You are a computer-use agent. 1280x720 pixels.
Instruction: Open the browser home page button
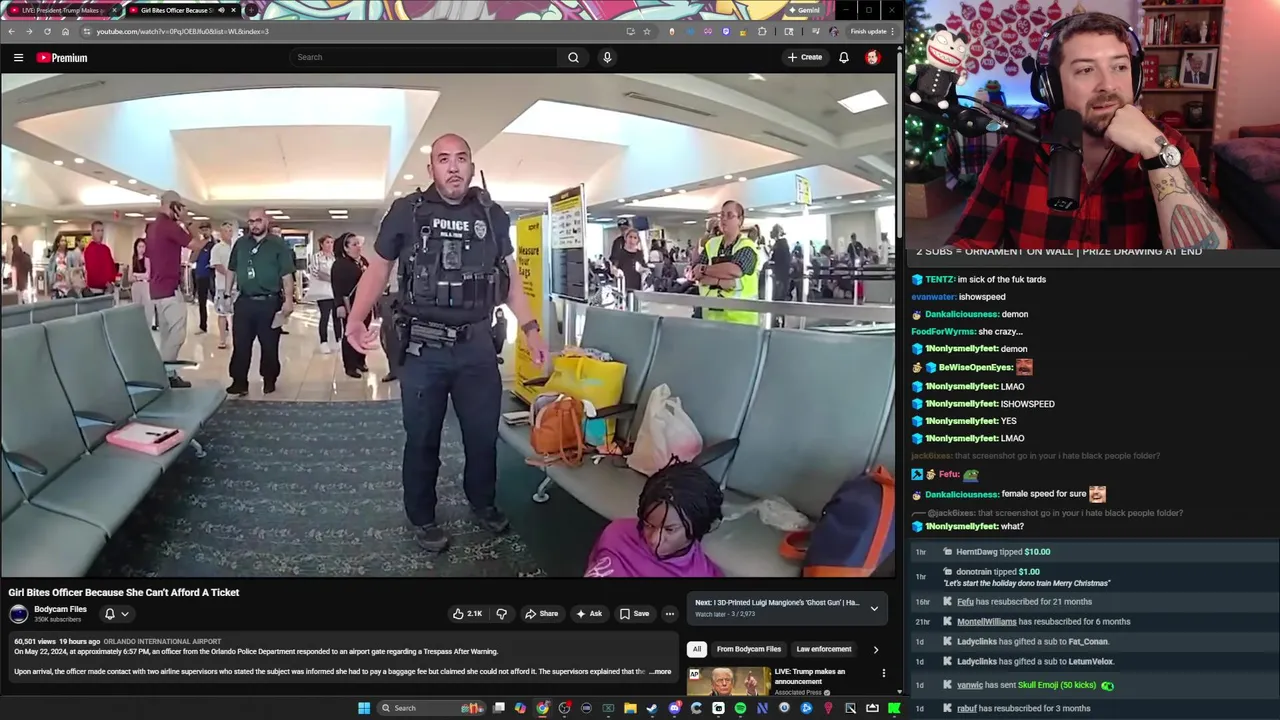click(x=65, y=31)
